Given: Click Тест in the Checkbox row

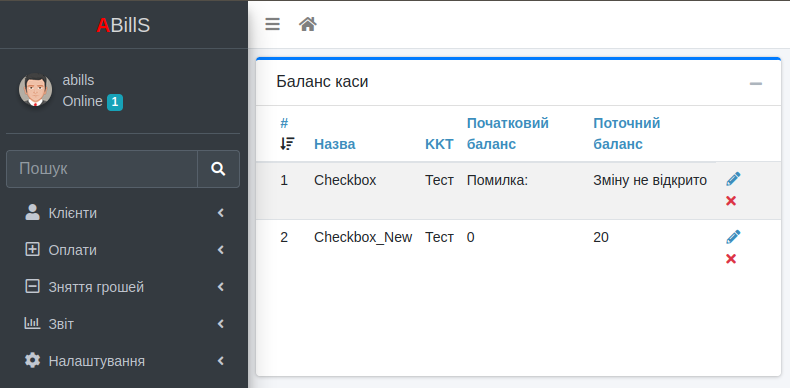Looking at the screenshot, I should point(439,180).
